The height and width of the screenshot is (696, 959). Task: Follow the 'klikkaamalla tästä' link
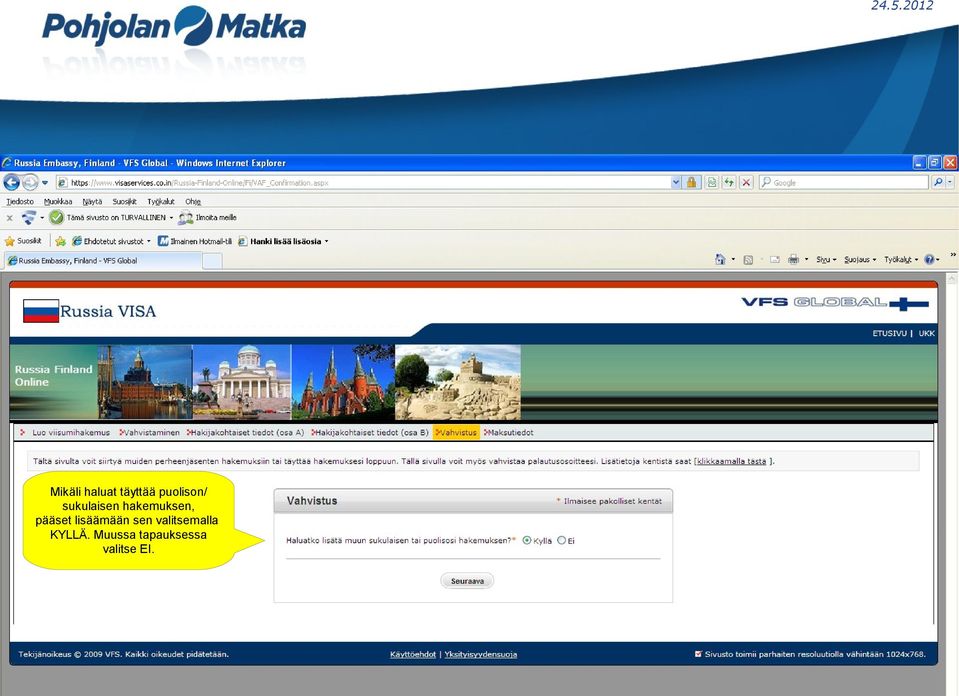pyautogui.click(x=731, y=461)
